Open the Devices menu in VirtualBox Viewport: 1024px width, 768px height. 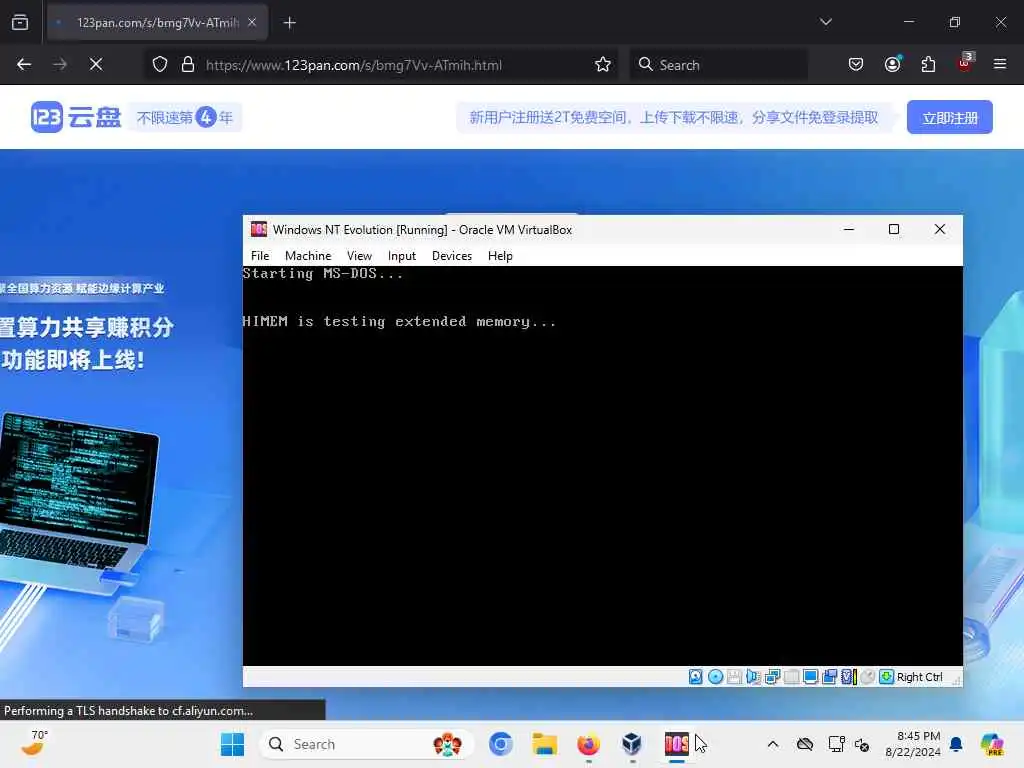coord(452,256)
